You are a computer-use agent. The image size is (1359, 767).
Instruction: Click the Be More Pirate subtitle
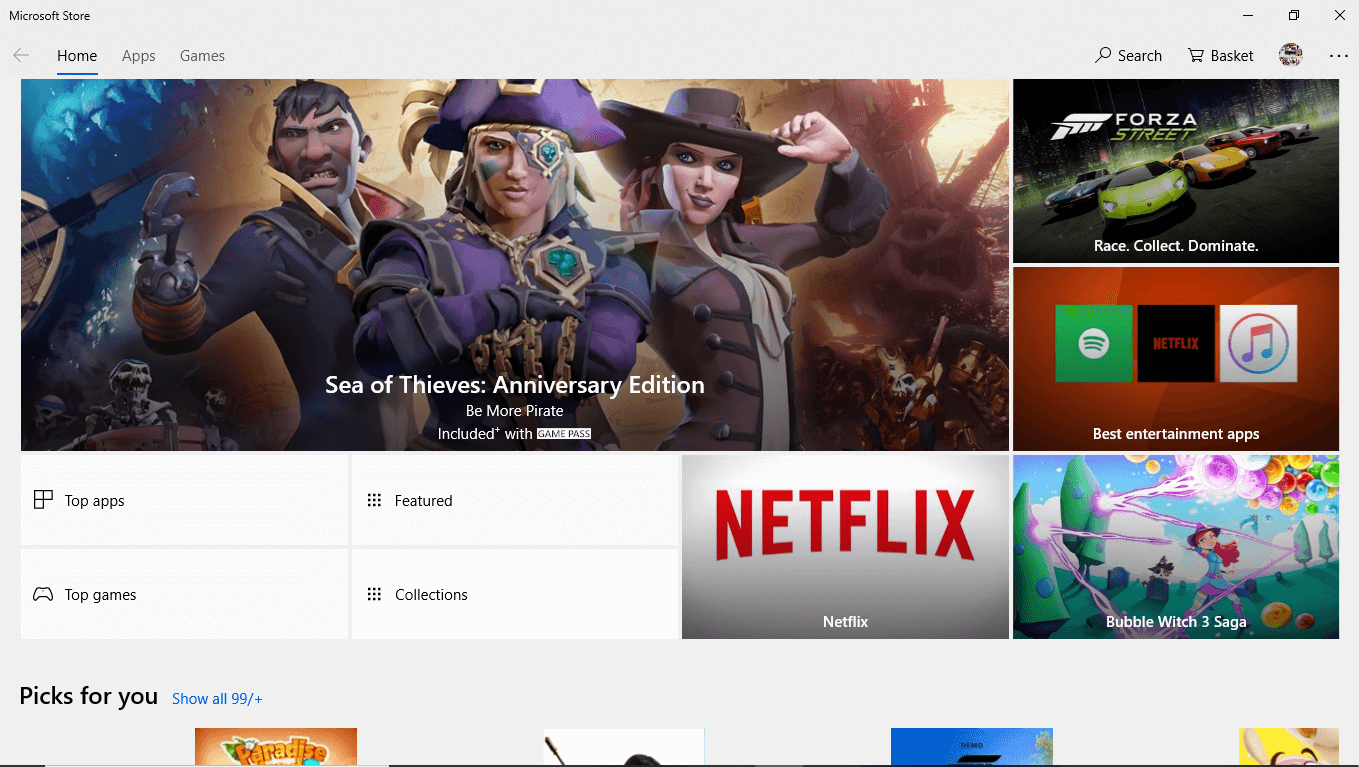(x=515, y=411)
